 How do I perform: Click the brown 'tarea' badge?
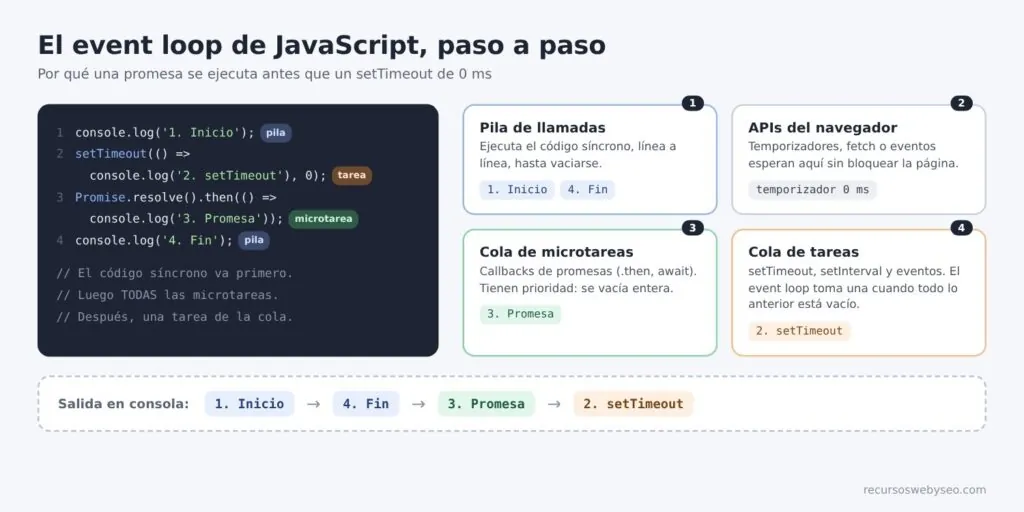pos(351,175)
